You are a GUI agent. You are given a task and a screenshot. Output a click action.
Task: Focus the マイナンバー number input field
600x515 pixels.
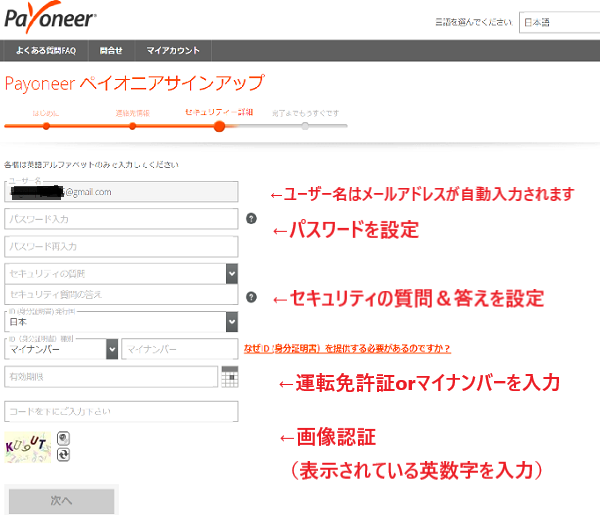point(180,349)
